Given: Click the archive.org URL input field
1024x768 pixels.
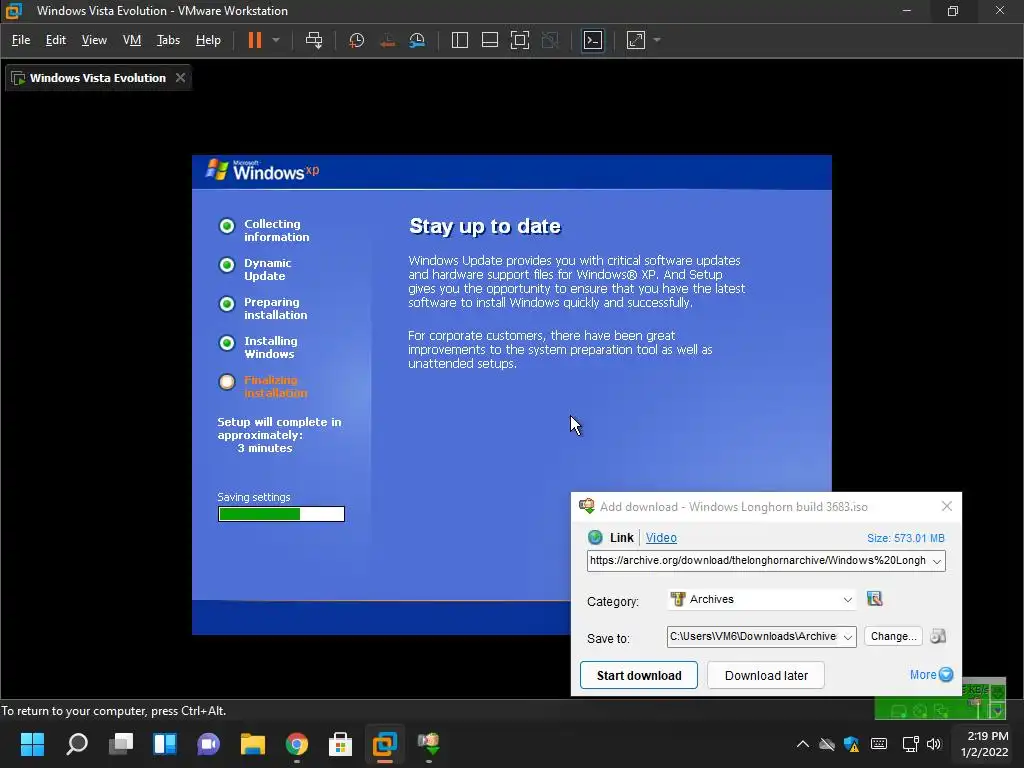Looking at the screenshot, I should [x=758, y=561].
